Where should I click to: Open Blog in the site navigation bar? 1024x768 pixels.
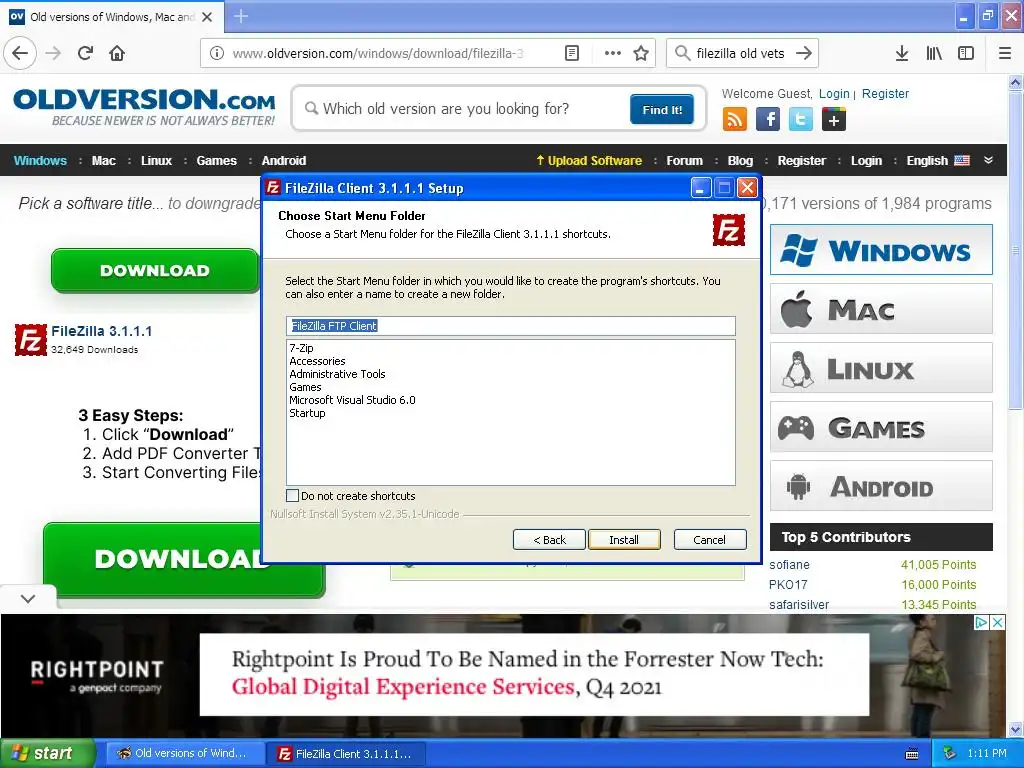point(741,161)
